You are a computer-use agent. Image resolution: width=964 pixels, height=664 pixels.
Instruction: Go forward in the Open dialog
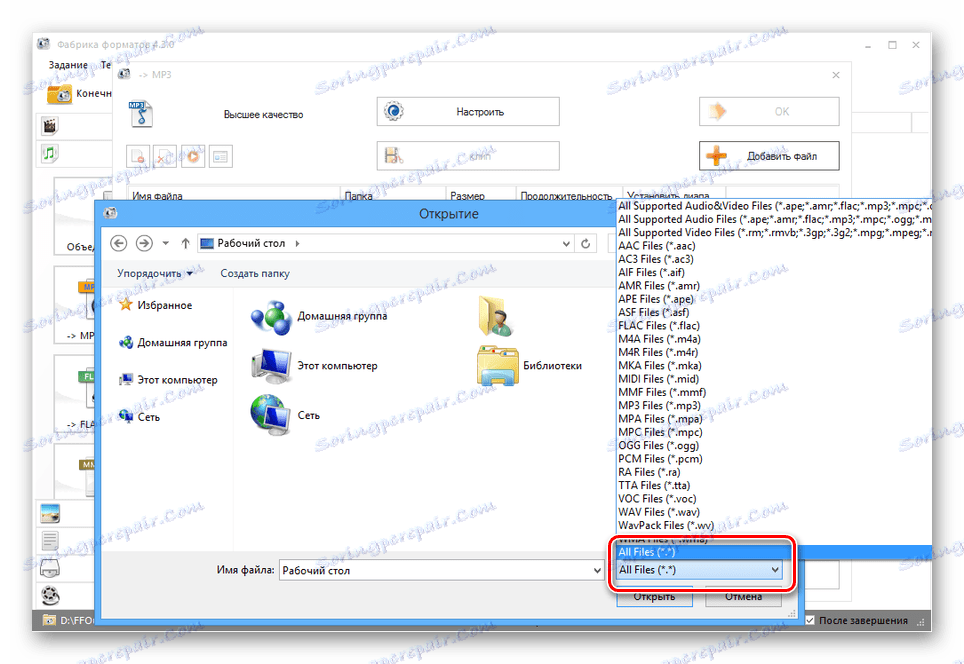pos(144,243)
